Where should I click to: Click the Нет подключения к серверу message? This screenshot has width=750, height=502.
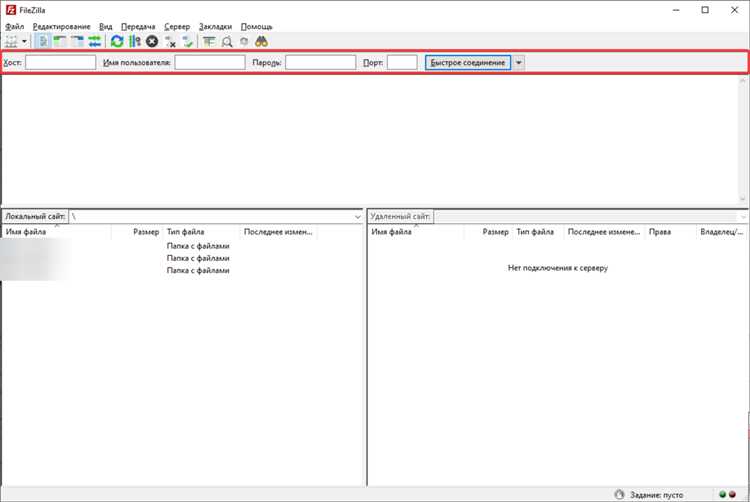558,268
